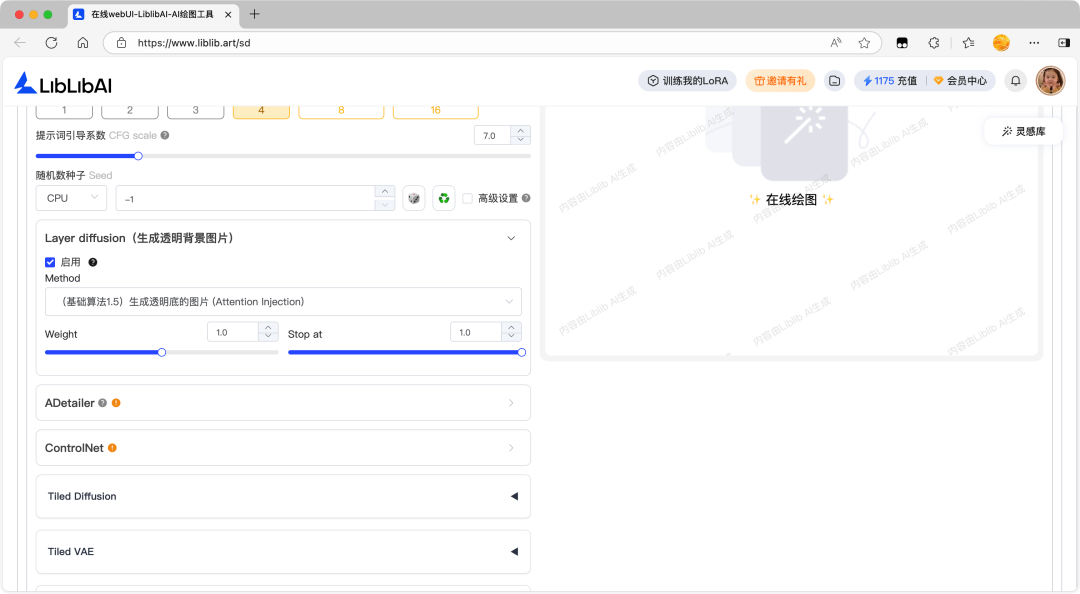Expand the Tiled Diffusion section

tap(514, 496)
